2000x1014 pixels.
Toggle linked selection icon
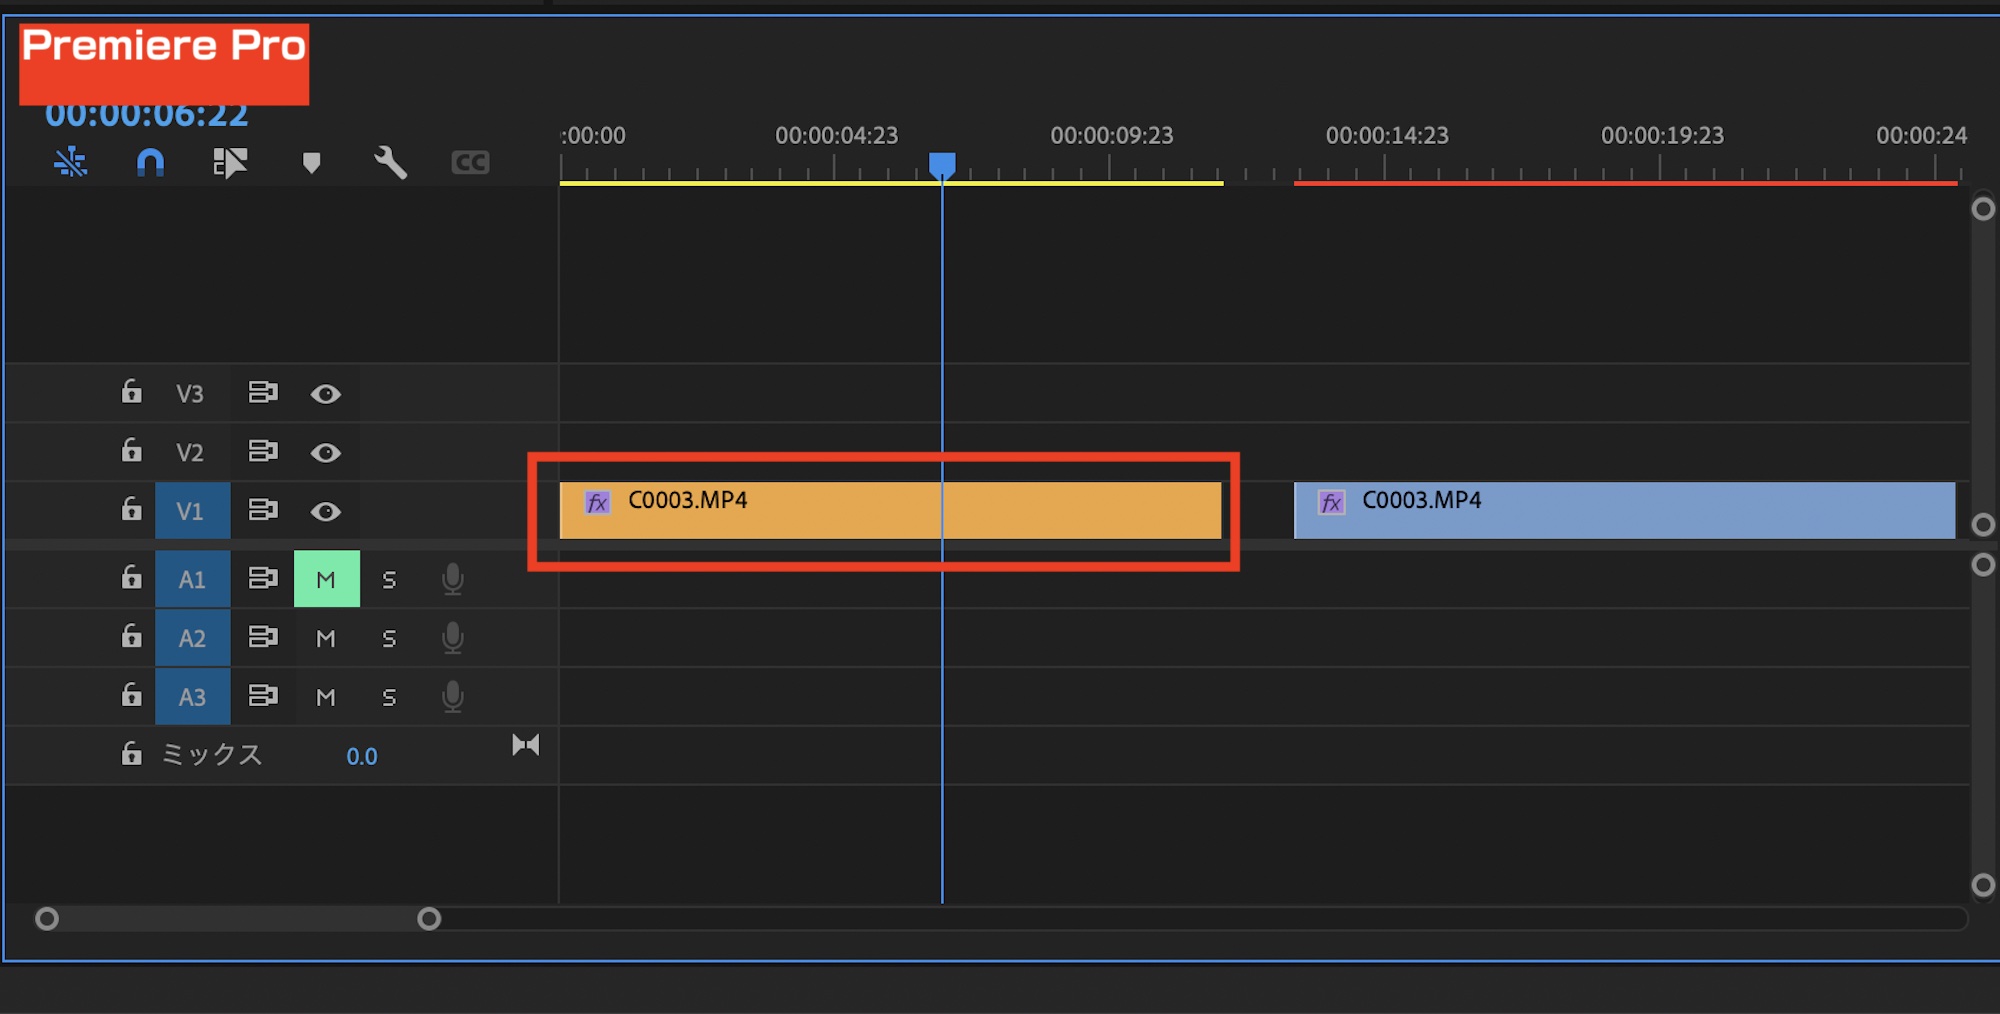click(x=230, y=162)
